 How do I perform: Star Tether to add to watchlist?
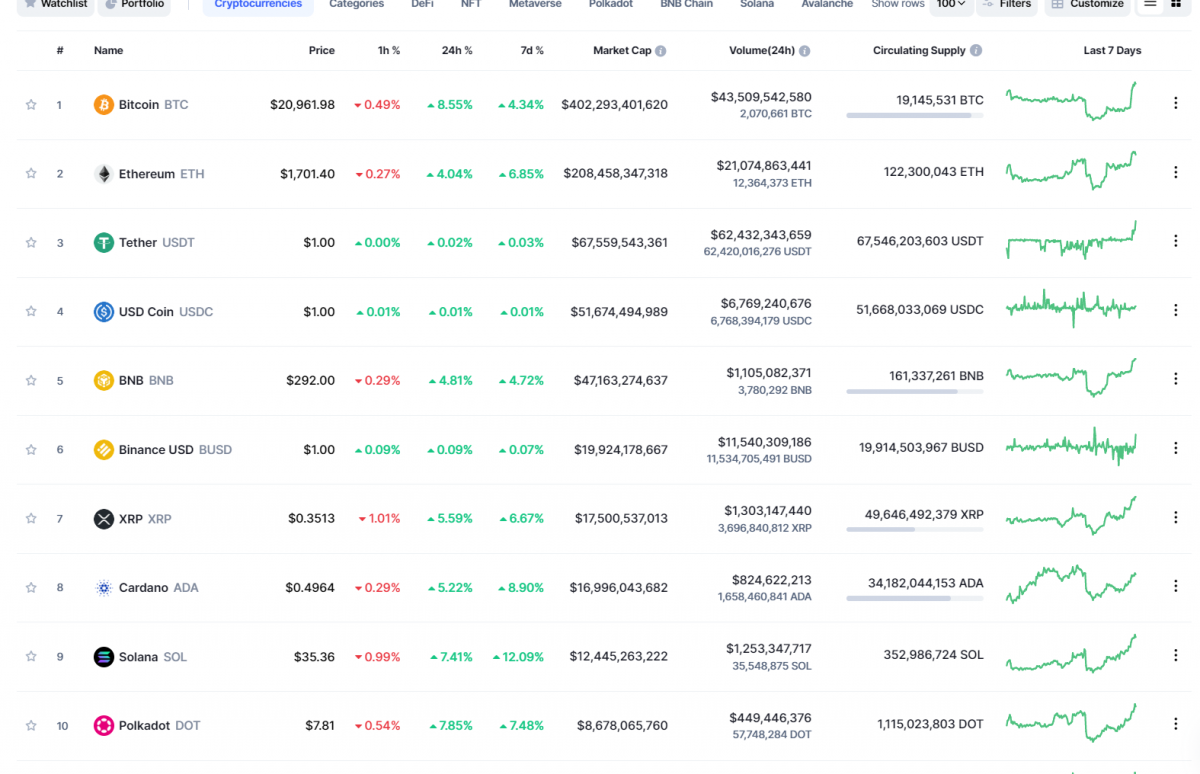point(31,242)
